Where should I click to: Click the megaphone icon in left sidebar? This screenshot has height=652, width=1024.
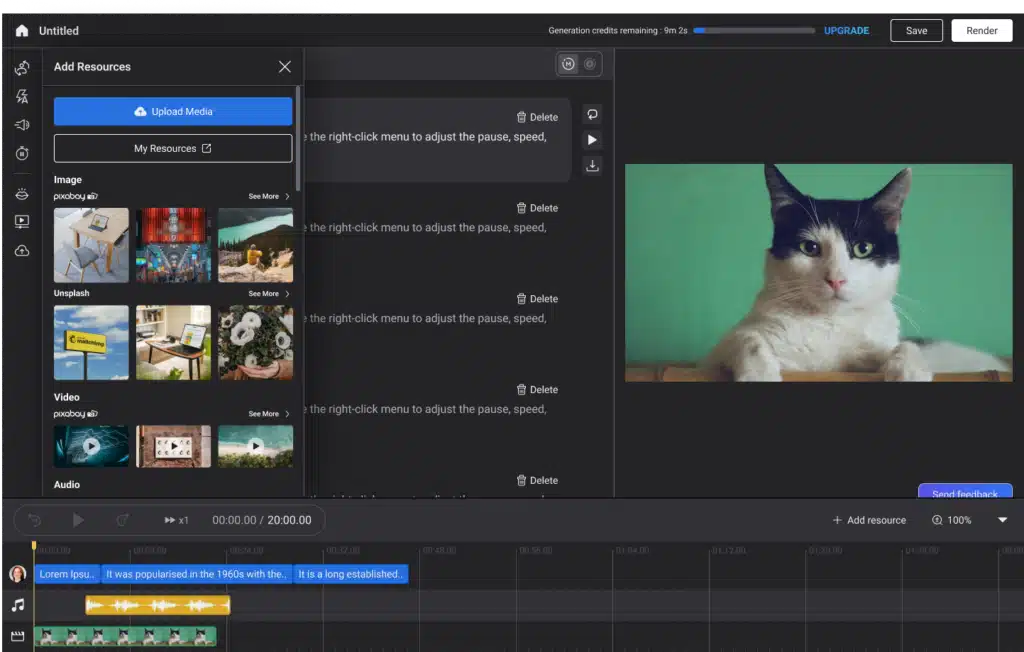(x=22, y=125)
